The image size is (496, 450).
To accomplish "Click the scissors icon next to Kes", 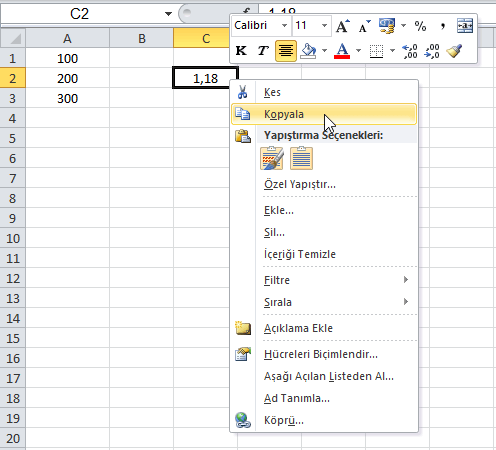I will click(x=243, y=92).
